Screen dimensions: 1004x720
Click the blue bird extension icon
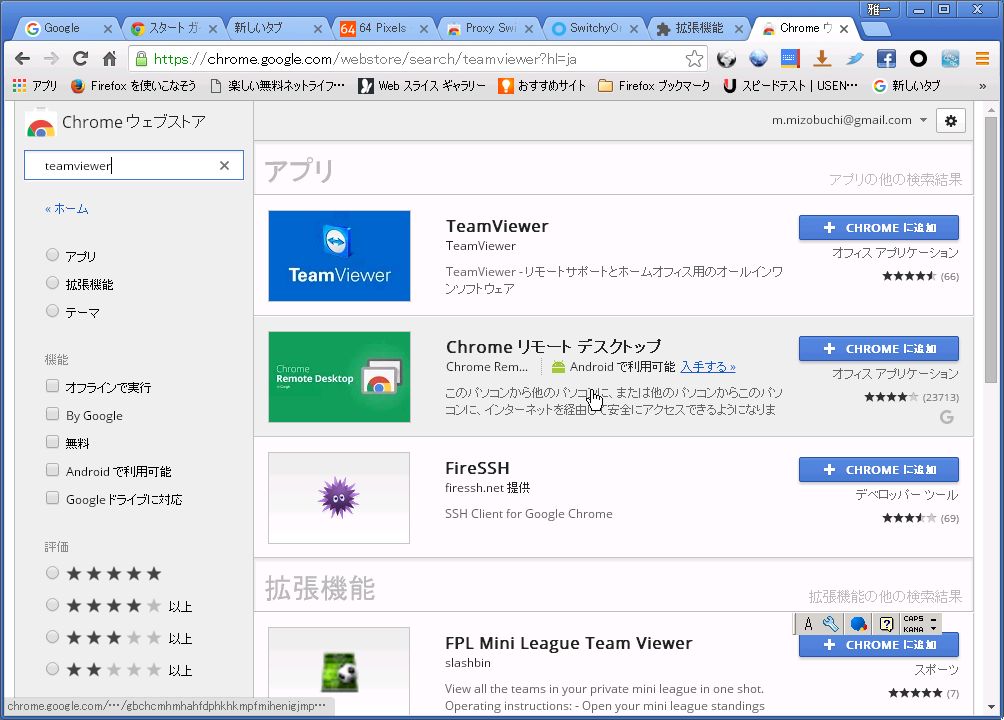tap(854, 59)
